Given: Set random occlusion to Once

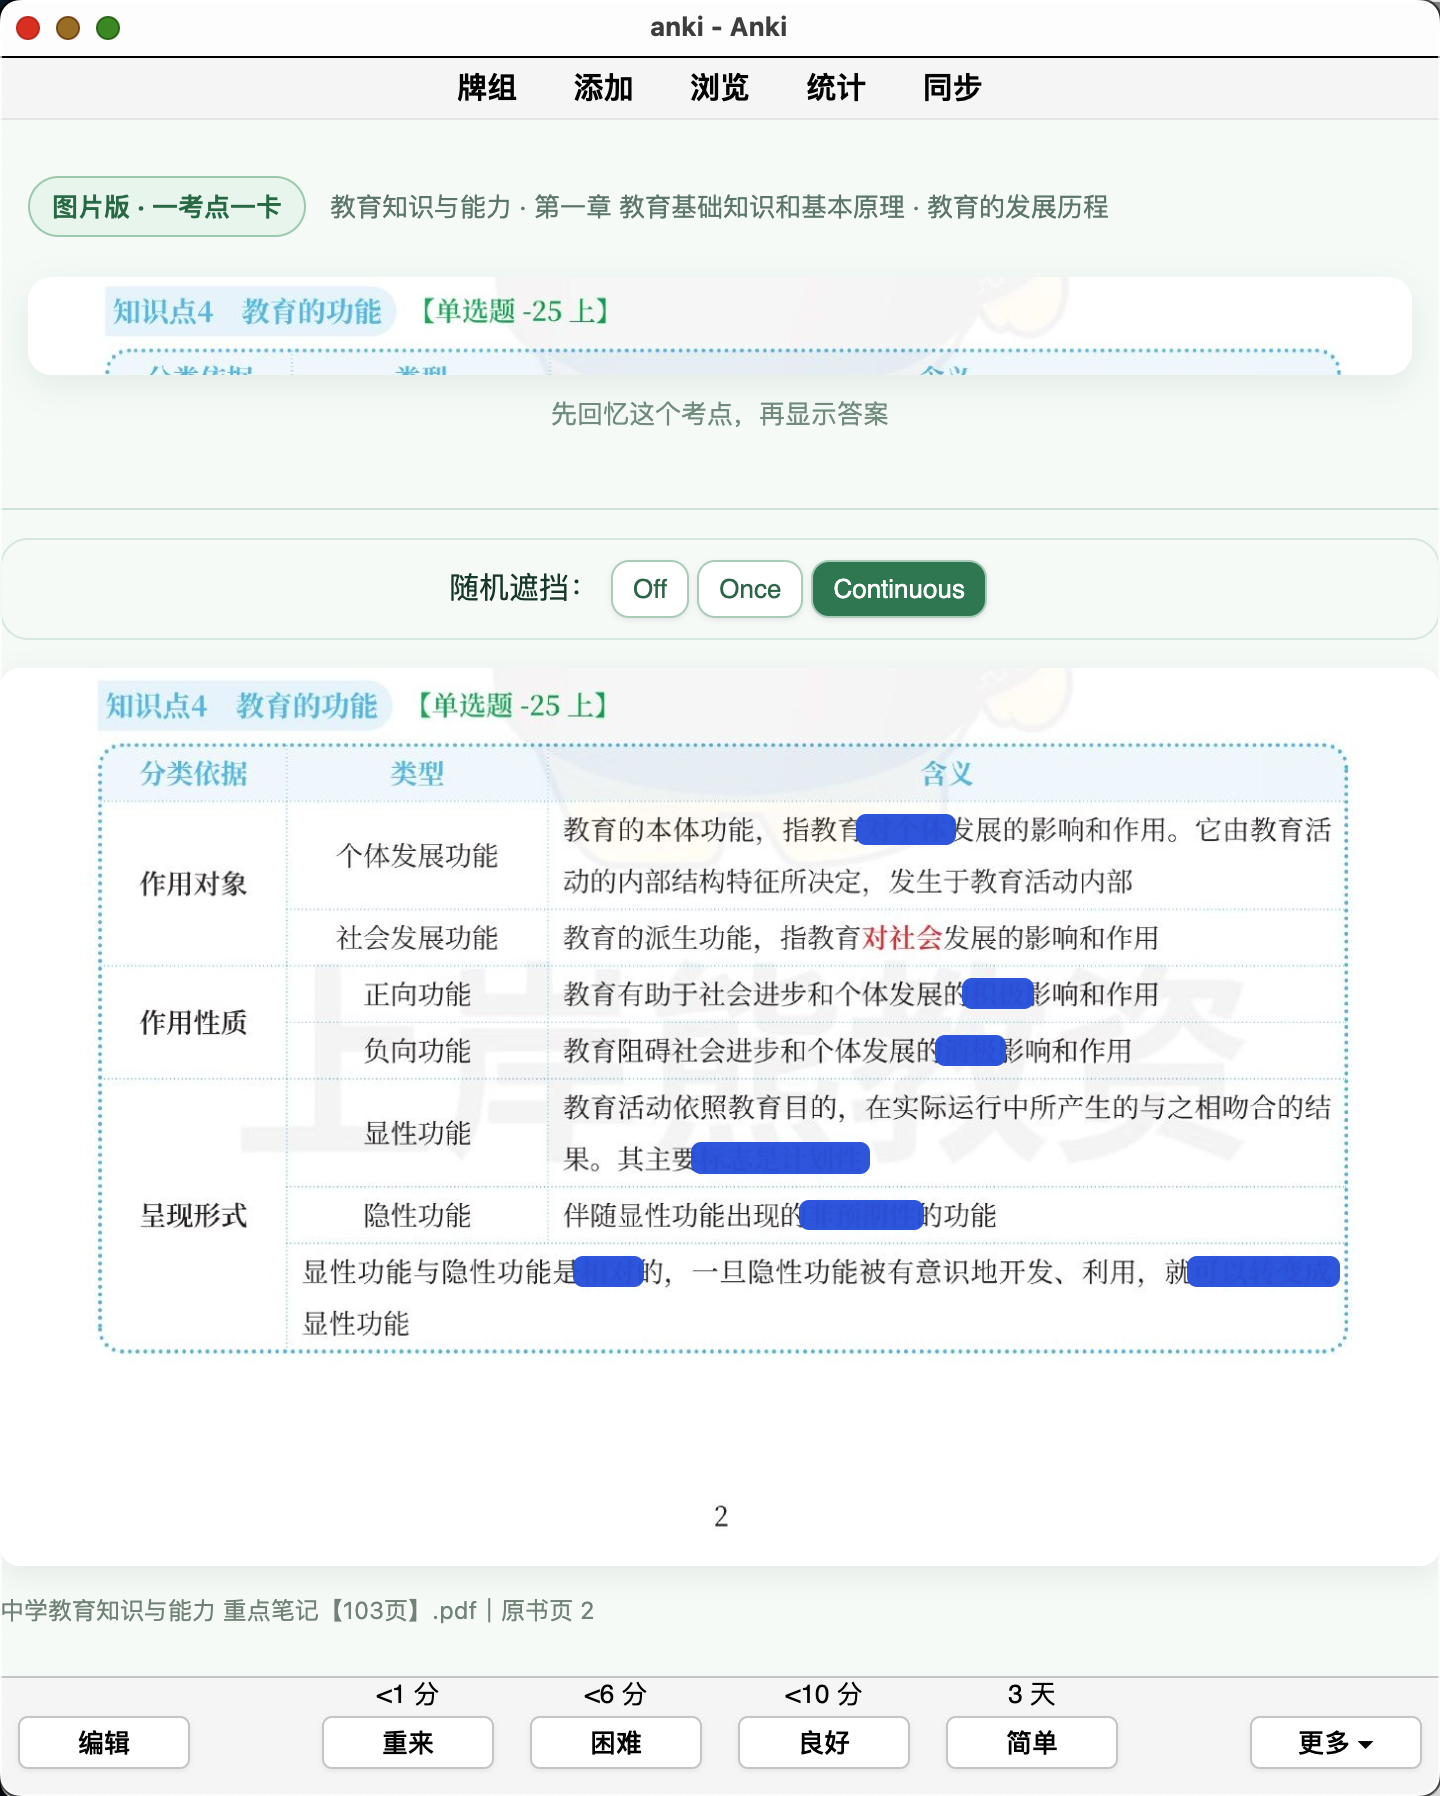Looking at the screenshot, I should coord(750,589).
